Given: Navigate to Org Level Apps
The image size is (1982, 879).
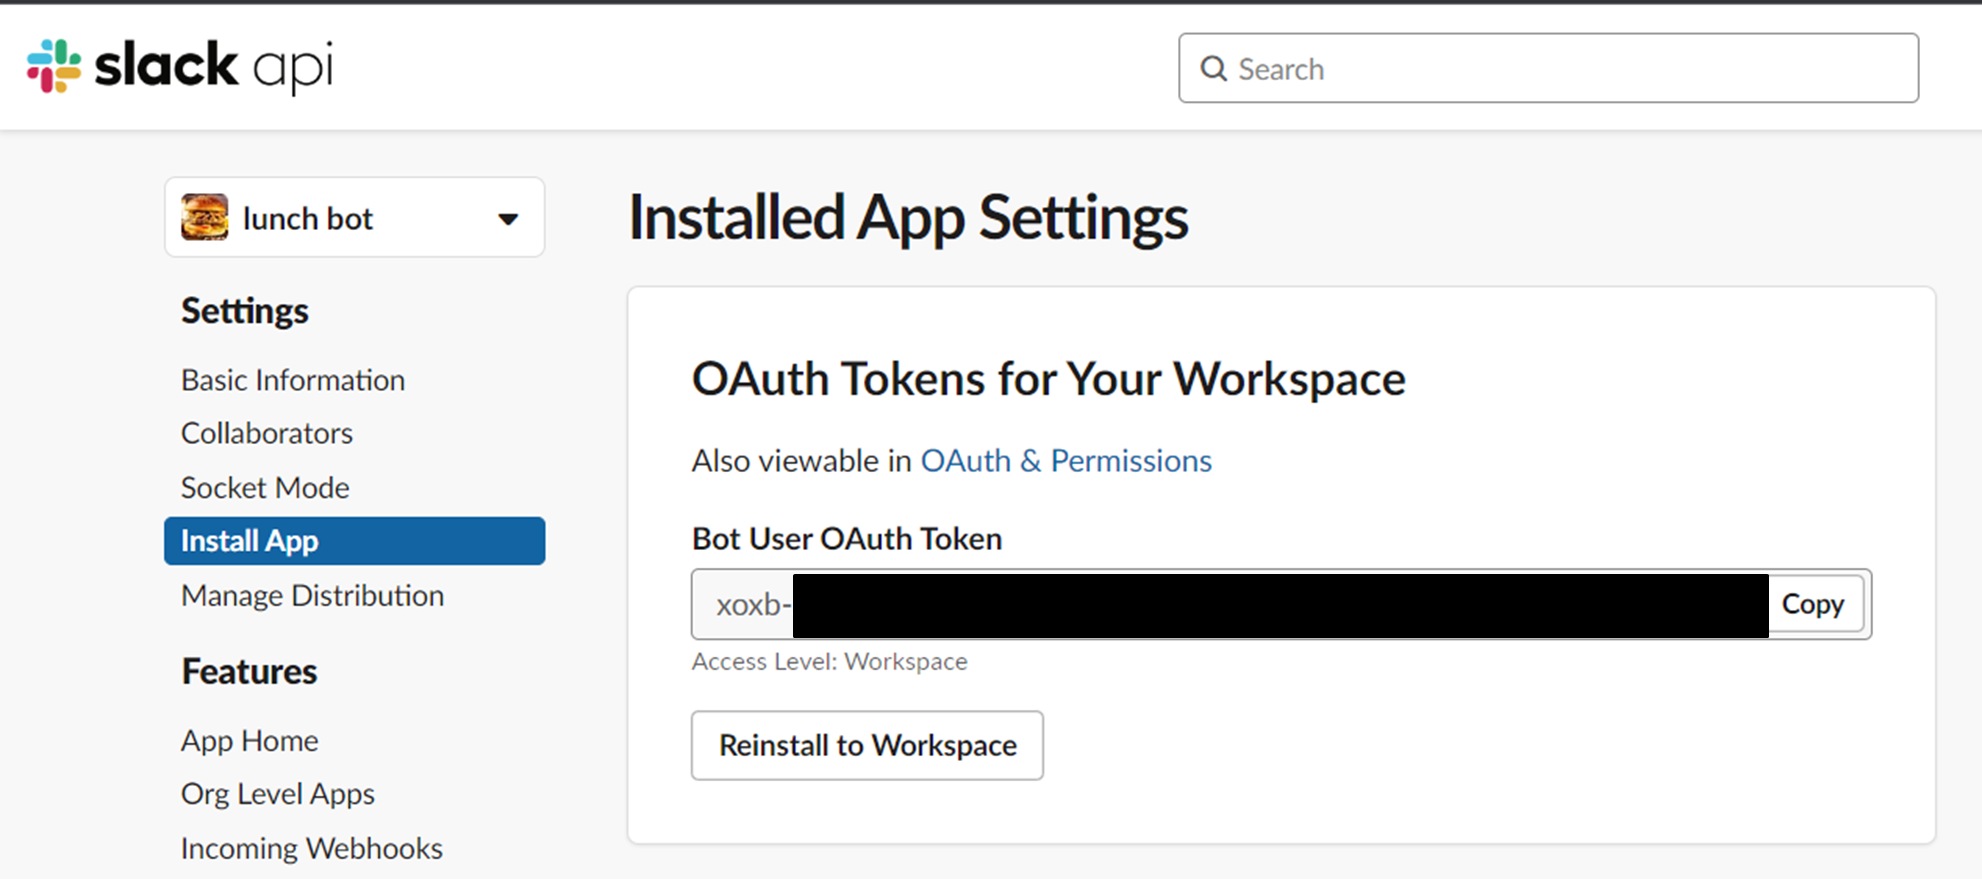Looking at the screenshot, I should tap(277, 794).
